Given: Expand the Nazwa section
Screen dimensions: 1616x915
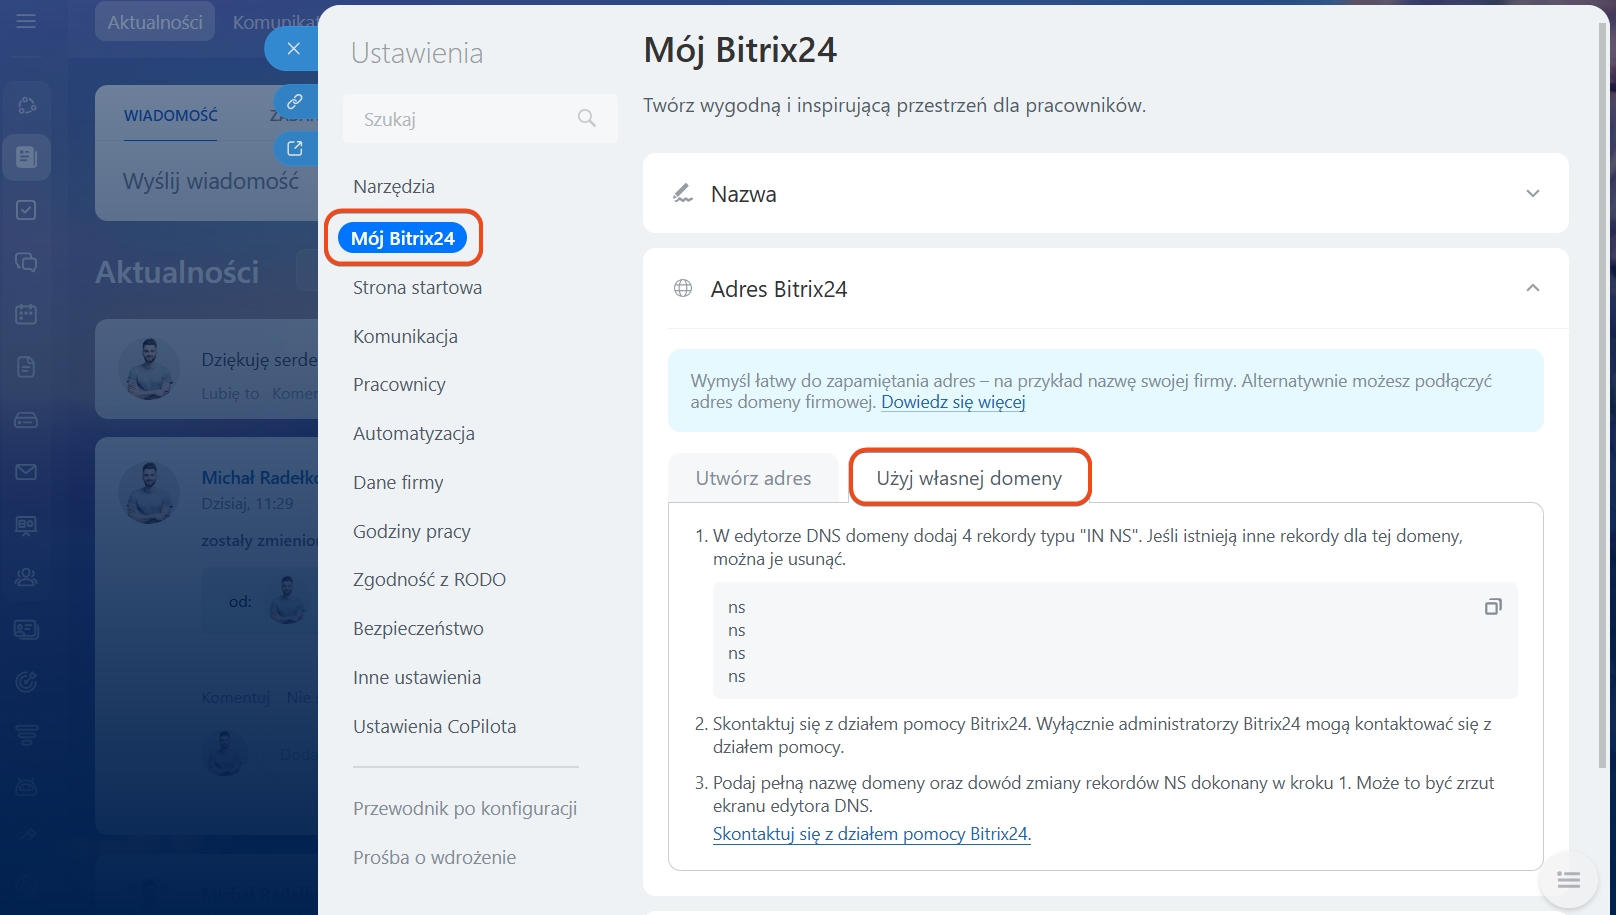Looking at the screenshot, I should (1532, 193).
